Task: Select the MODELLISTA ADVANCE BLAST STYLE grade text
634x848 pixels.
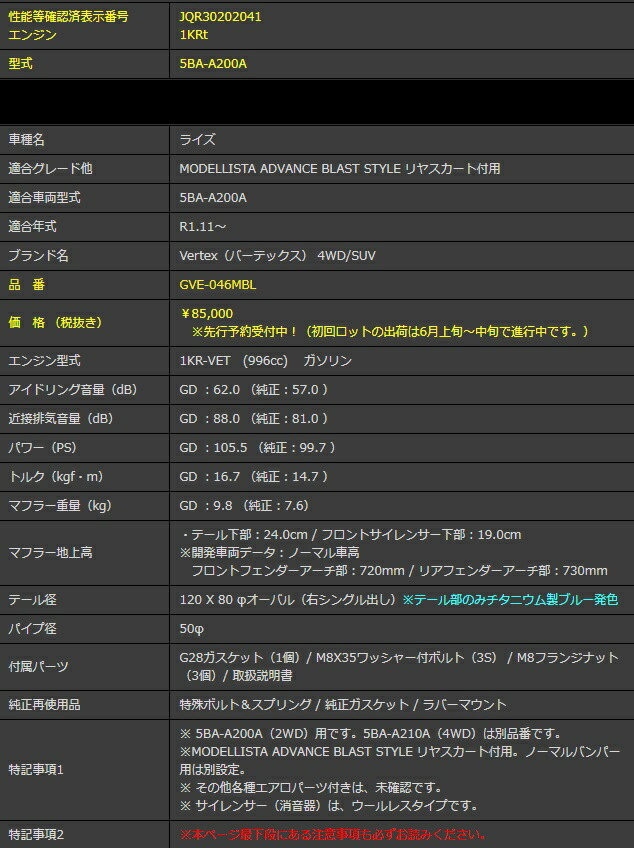Action: (x=340, y=169)
